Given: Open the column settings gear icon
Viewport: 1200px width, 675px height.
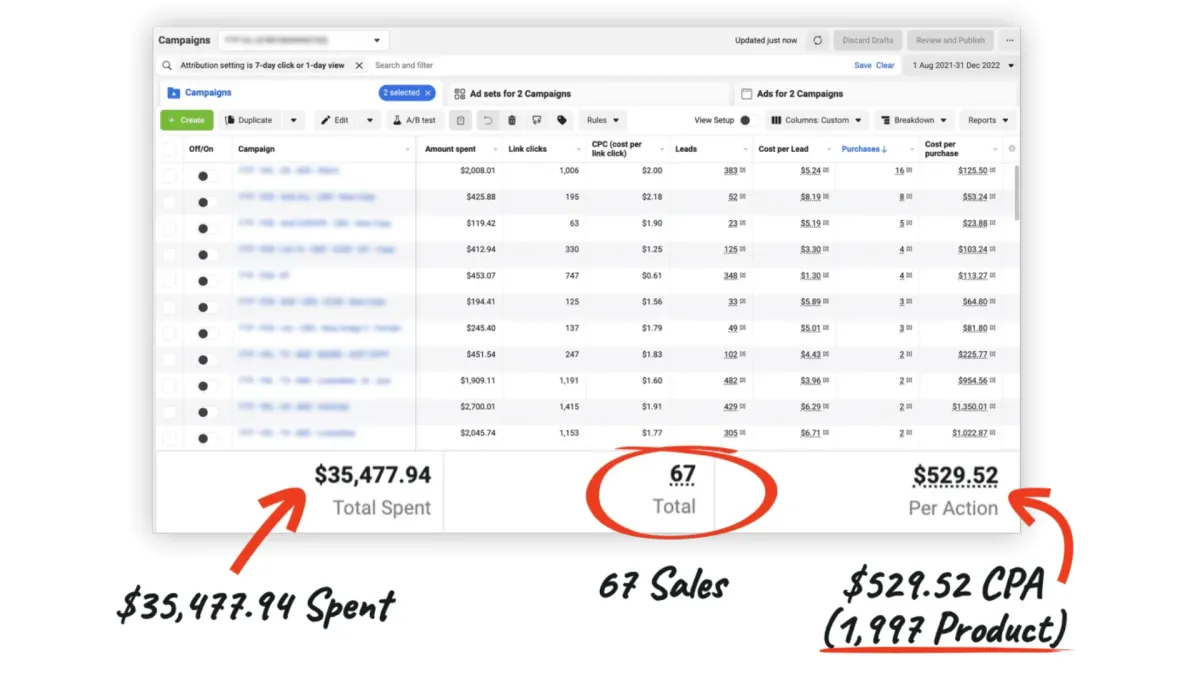Looking at the screenshot, I should pos(1011,149).
